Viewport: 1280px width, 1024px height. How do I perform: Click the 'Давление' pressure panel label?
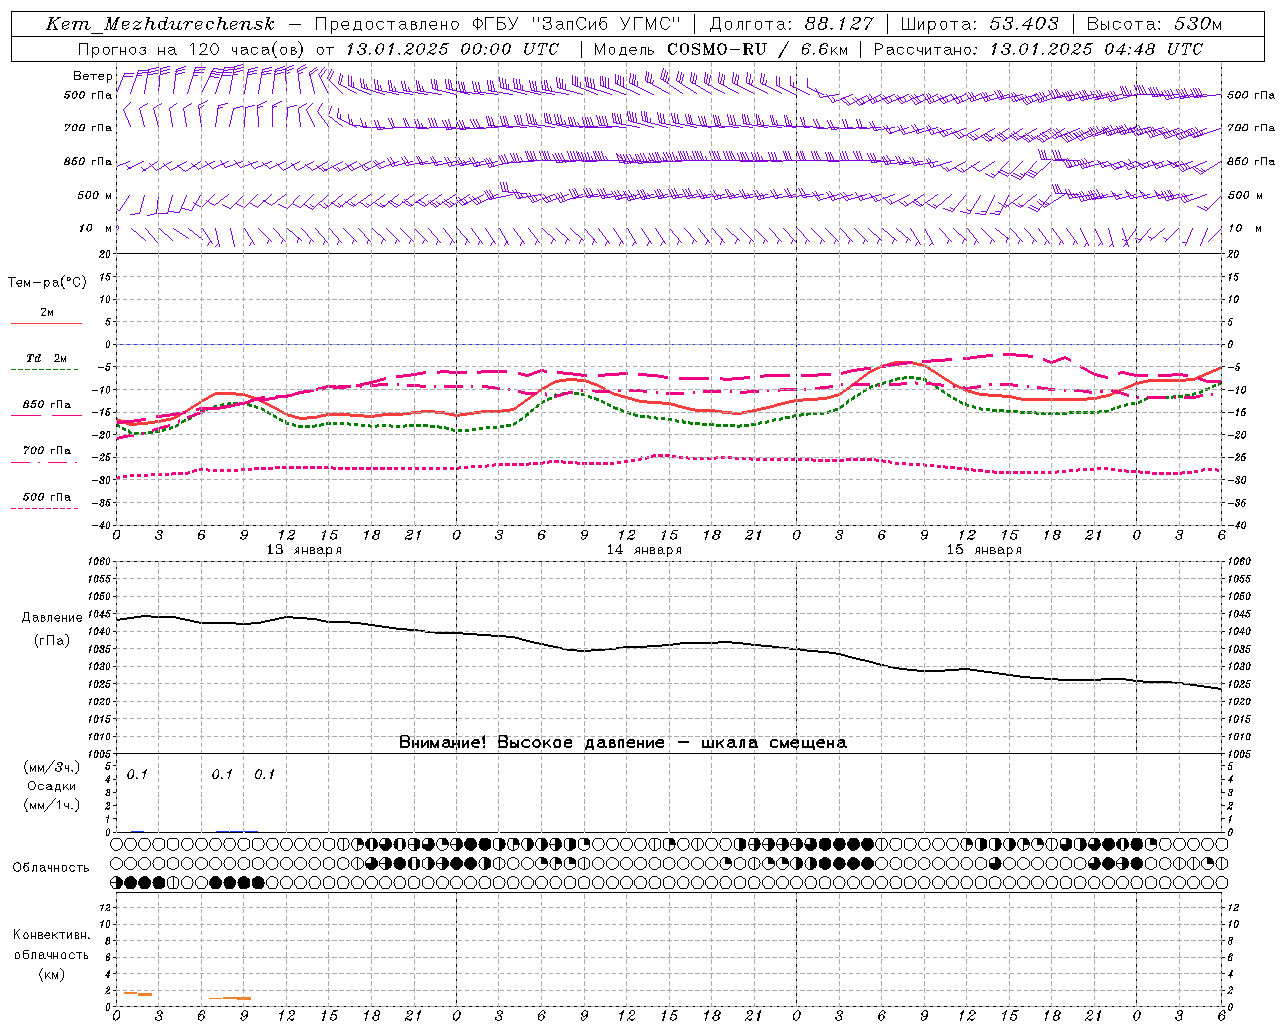point(52,617)
